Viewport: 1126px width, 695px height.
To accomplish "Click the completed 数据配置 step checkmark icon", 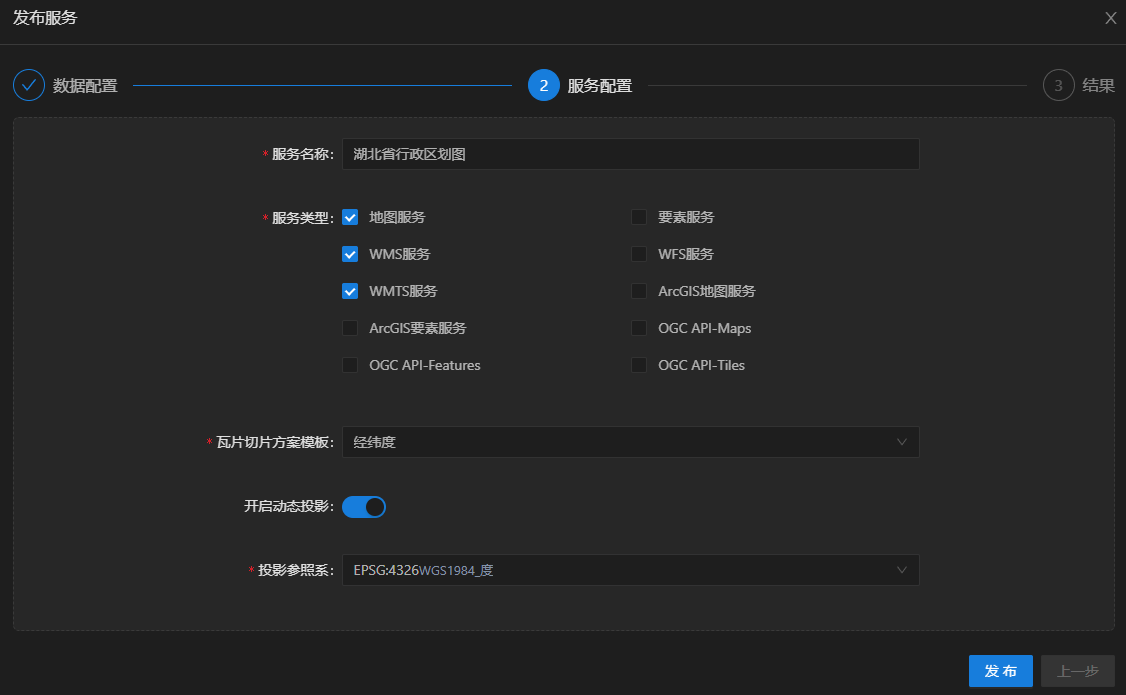I will tap(29, 85).
